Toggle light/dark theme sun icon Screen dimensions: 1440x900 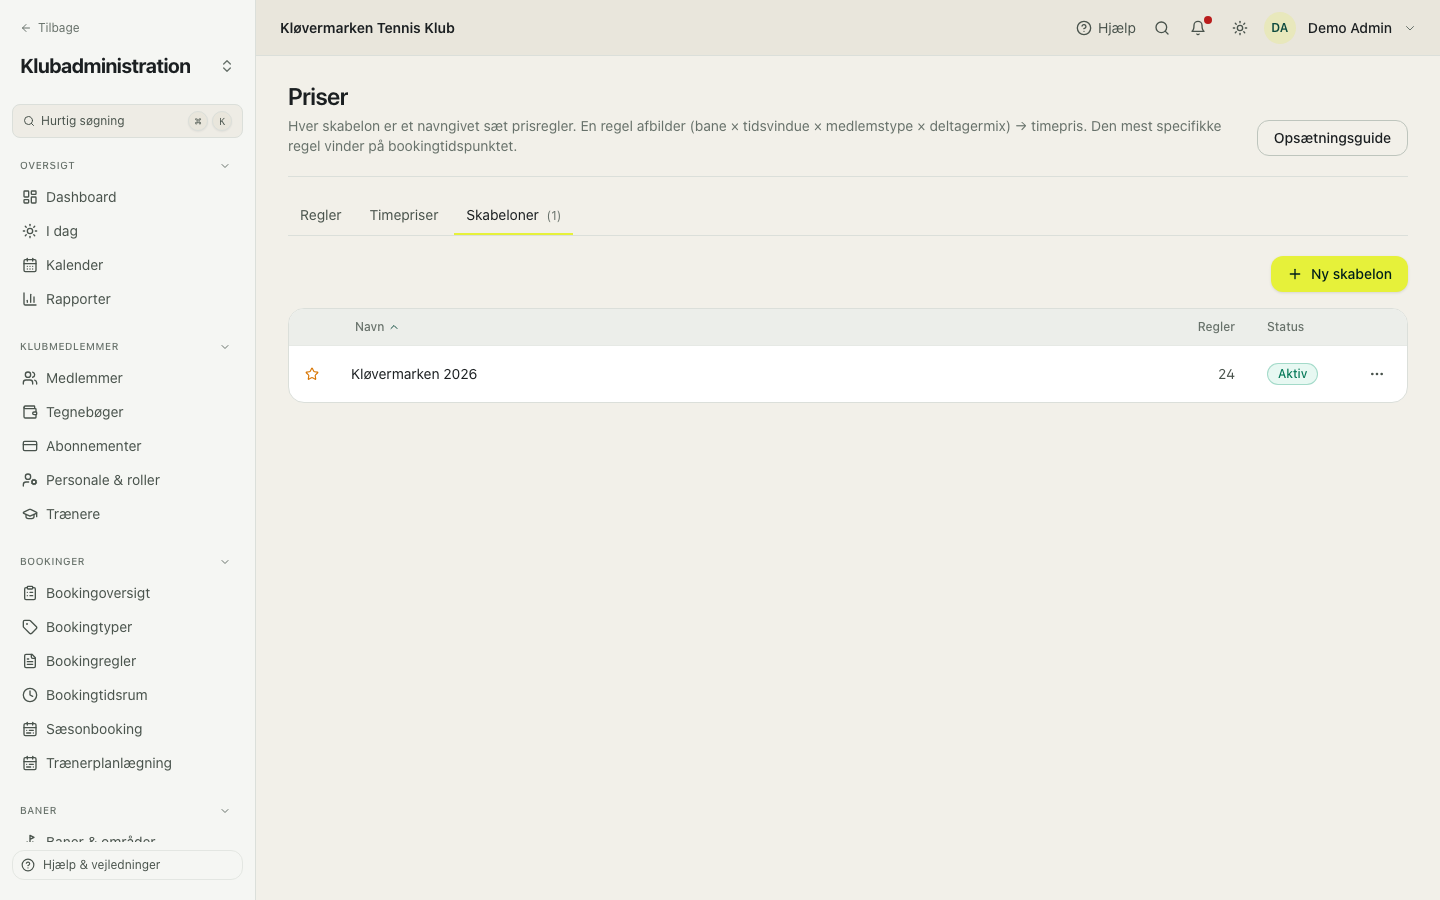1240,28
